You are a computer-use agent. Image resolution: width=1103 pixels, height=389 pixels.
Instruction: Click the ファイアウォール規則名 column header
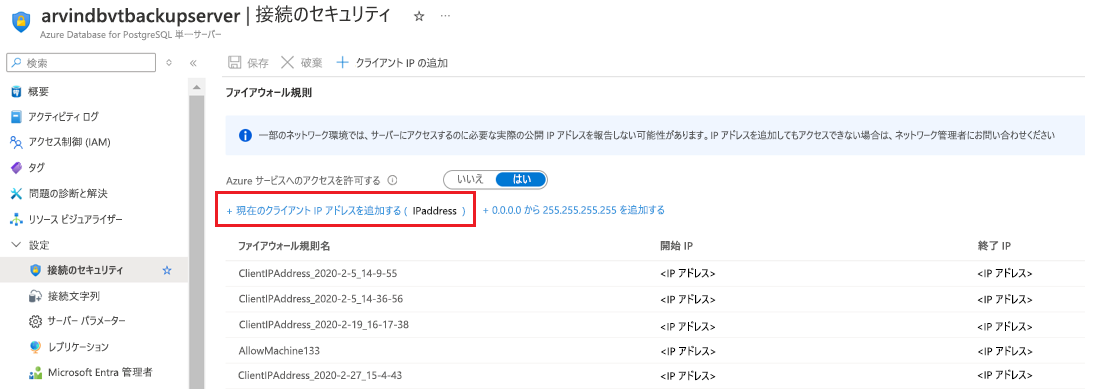pyautogui.click(x=284, y=246)
